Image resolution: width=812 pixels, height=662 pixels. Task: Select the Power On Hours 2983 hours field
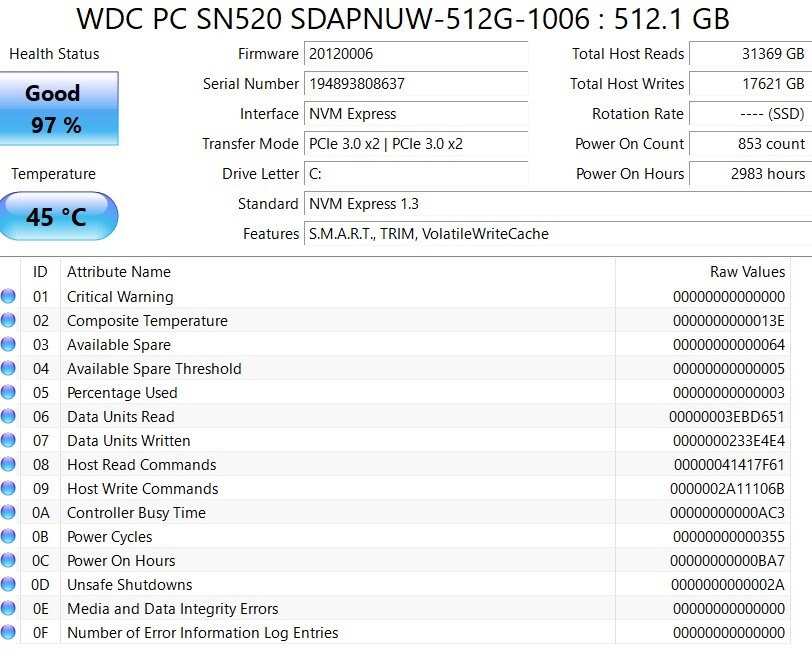pyautogui.click(x=750, y=174)
